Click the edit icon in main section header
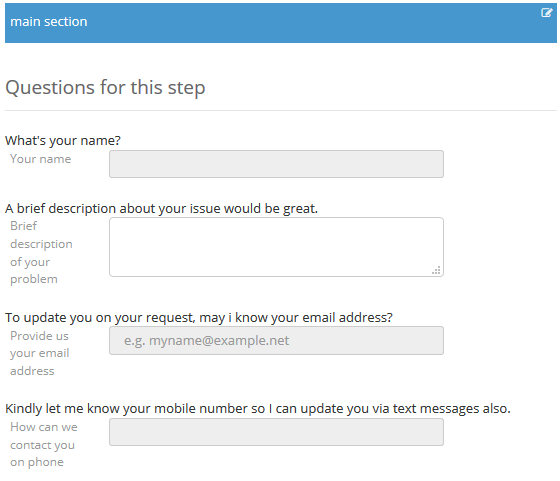The height and width of the screenshot is (481, 560). [x=546, y=13]
